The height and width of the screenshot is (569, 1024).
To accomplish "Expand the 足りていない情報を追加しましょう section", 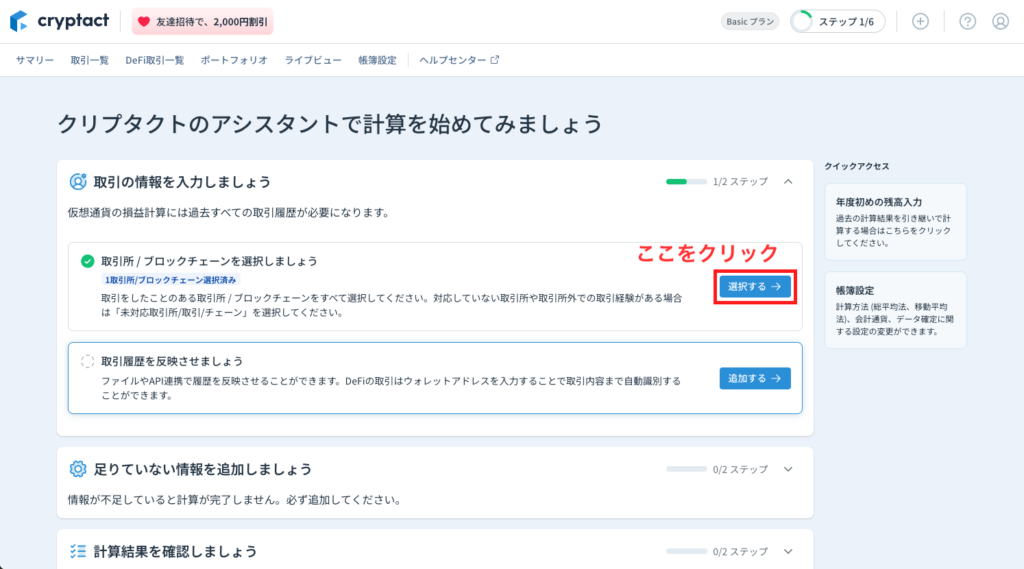I will click(788, 469).
